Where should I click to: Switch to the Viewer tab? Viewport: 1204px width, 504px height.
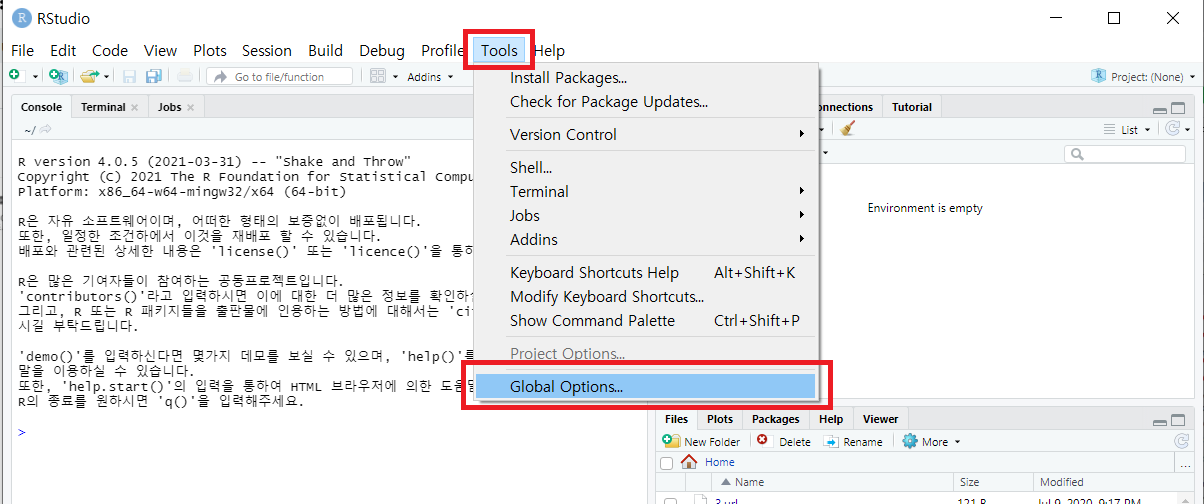(x=880, y=419)
